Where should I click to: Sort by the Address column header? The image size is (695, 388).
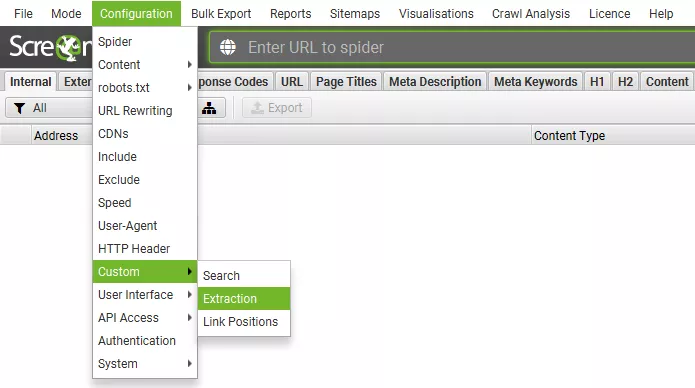point(281,135)
